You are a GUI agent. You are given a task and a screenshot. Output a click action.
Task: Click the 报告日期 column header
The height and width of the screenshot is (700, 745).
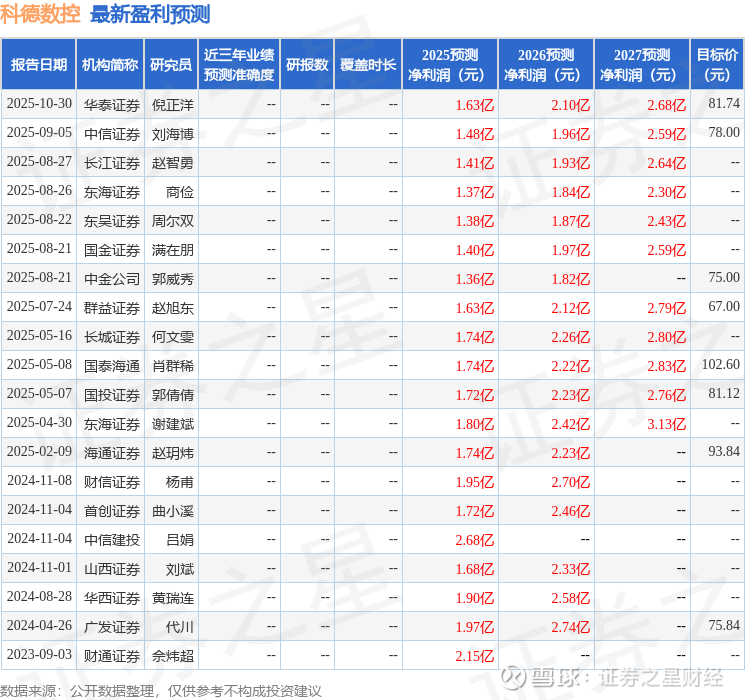38,65
